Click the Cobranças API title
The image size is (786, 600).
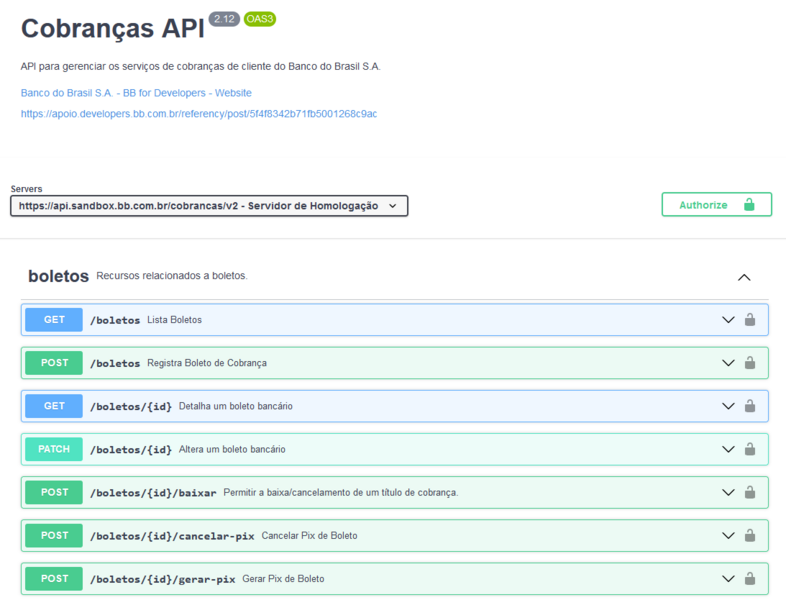click(x=113, y=28)
